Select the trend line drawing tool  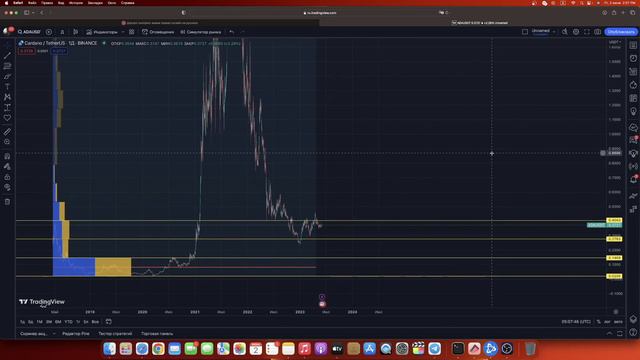click(7, 55)
